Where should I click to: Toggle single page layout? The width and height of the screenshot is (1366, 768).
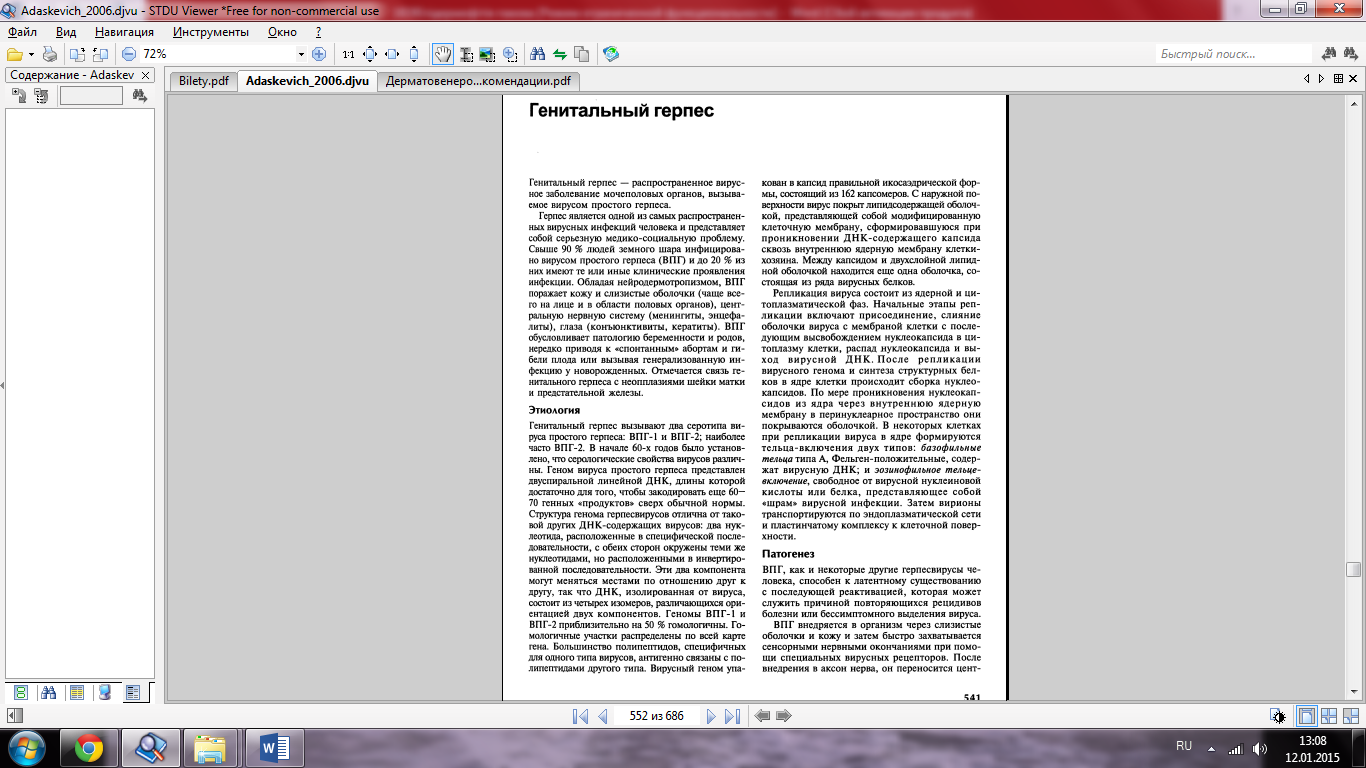pos(1307,716)
